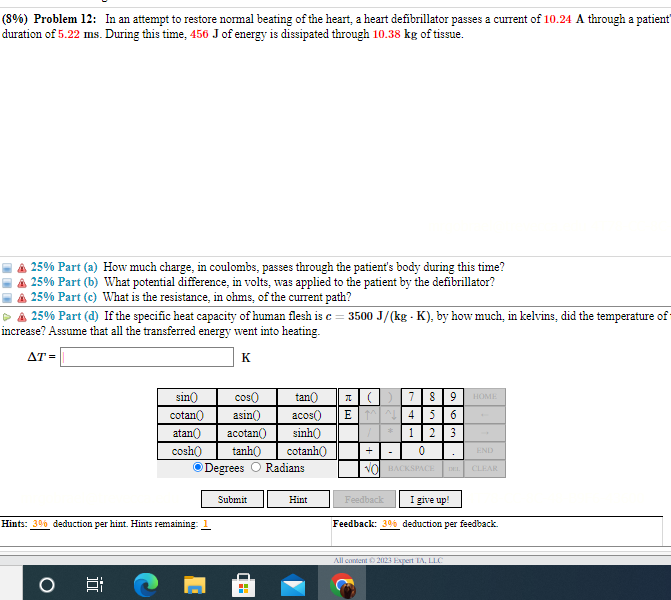Submit the answer
The image size is (671, 600).
tap(232, 499)
